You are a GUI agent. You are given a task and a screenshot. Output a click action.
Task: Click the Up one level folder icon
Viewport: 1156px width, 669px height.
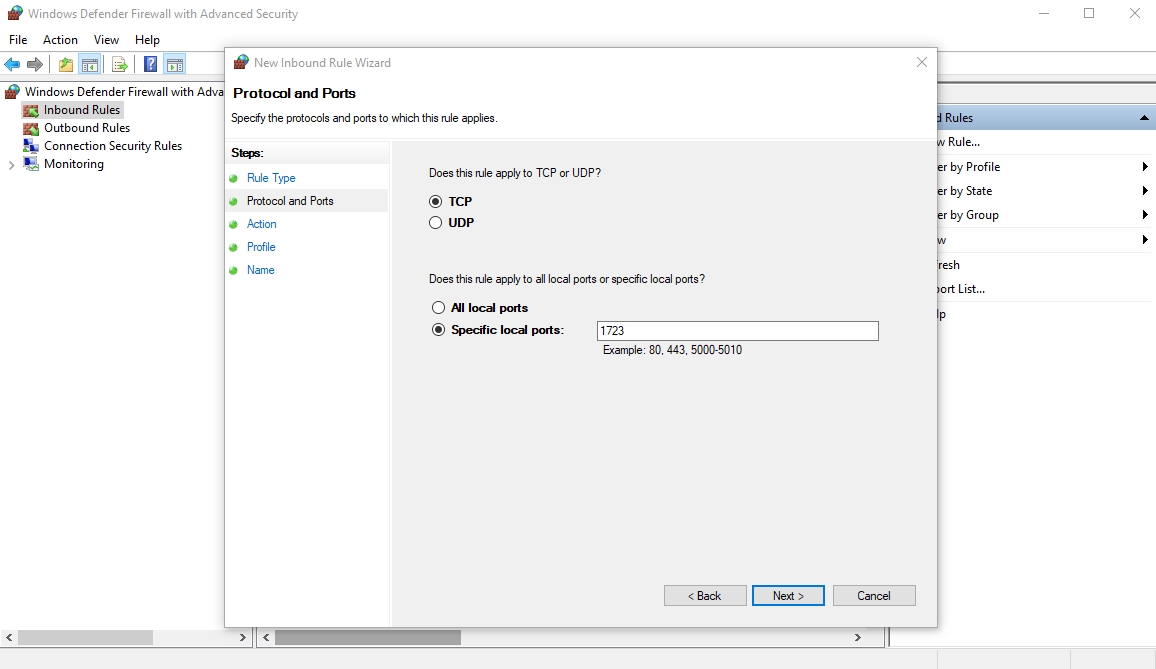pos(66,65)
